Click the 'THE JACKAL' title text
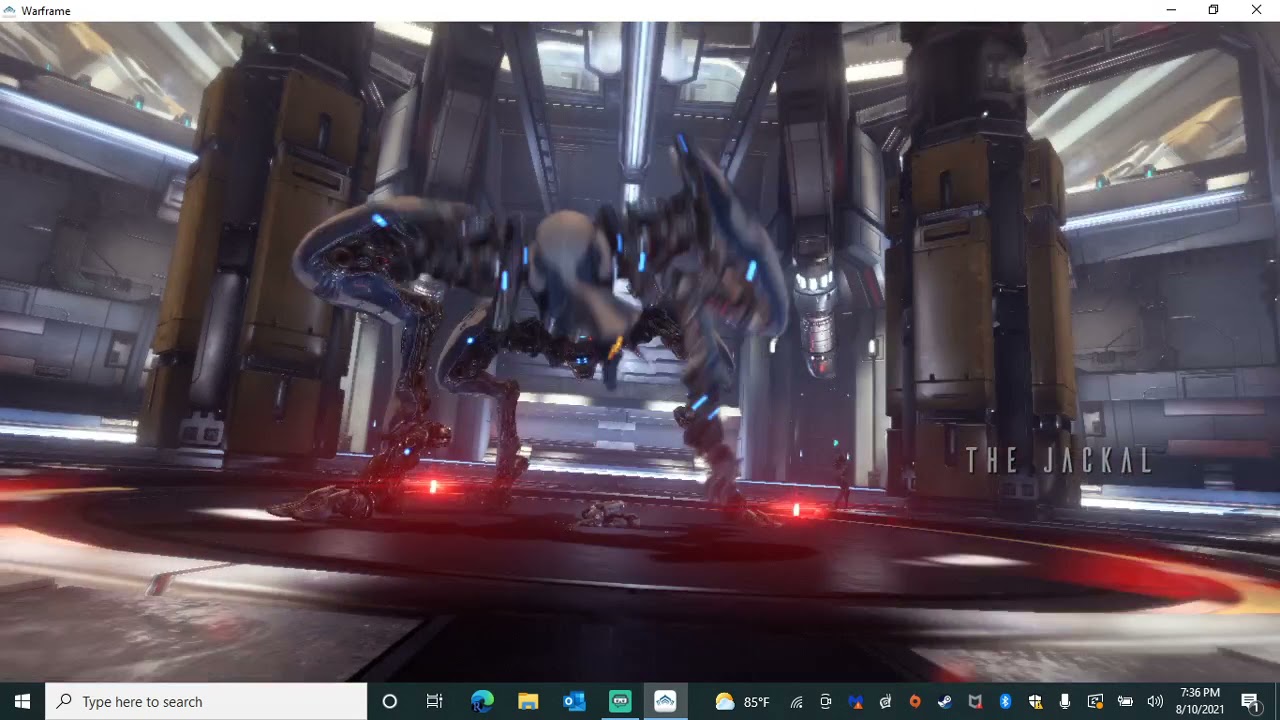The image size is (1280, 720). click(1060, 460)
